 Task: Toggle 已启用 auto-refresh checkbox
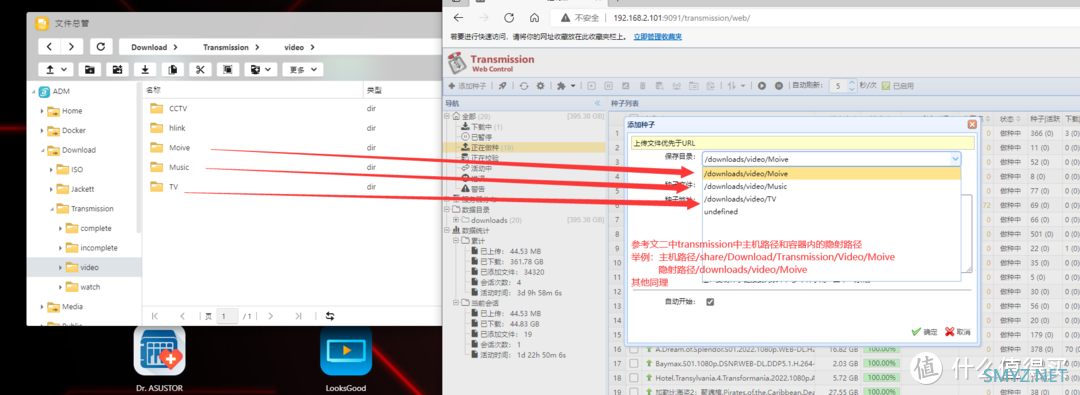click(x=886, y=86)
